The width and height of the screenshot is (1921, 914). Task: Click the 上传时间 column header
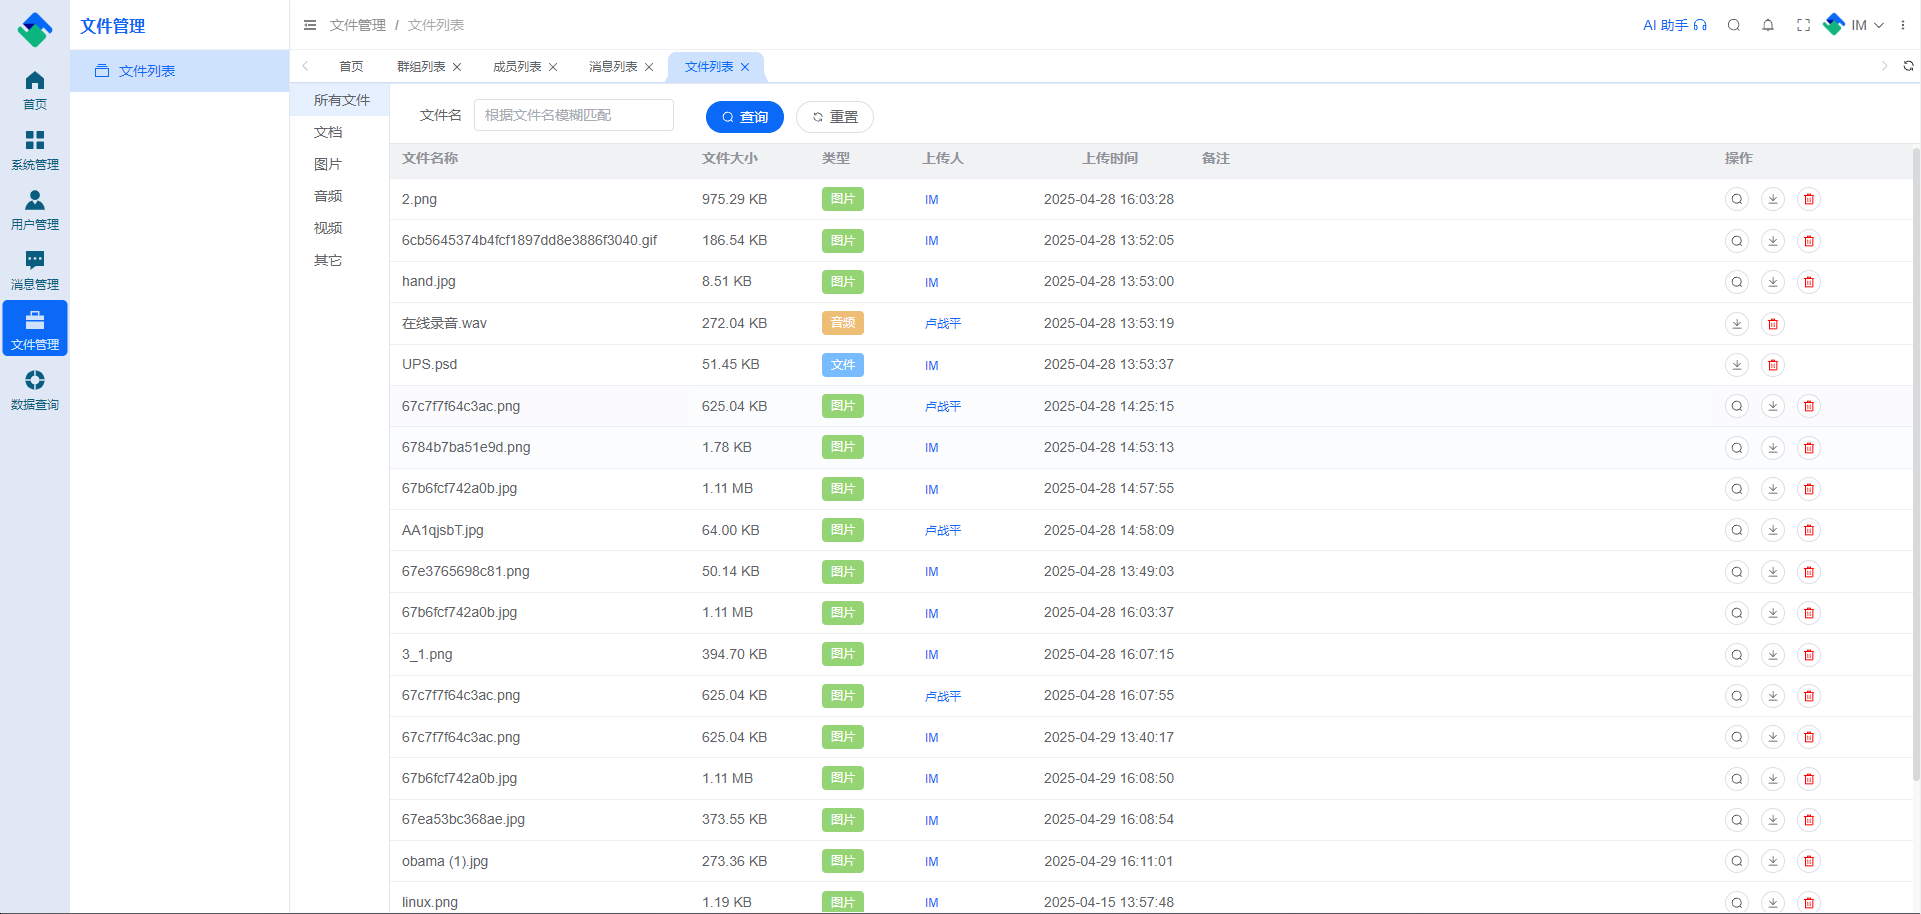click(1110, 158)
